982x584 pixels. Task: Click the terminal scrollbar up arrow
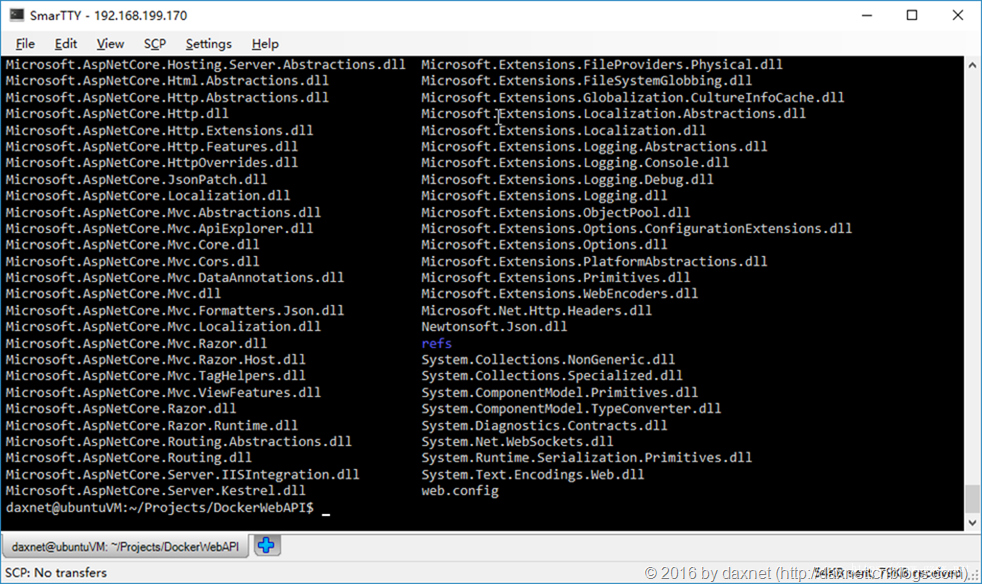[x=972, y=65]
